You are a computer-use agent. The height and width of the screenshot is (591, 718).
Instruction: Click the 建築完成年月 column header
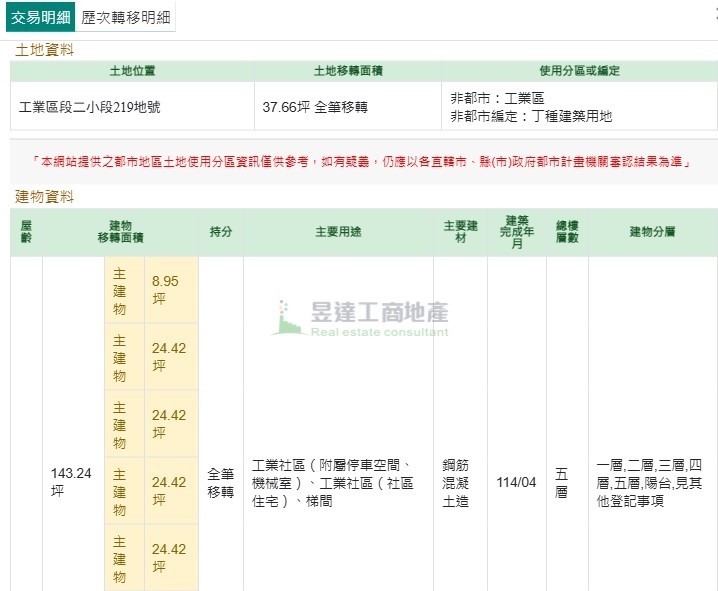click(x=516, y=232)
